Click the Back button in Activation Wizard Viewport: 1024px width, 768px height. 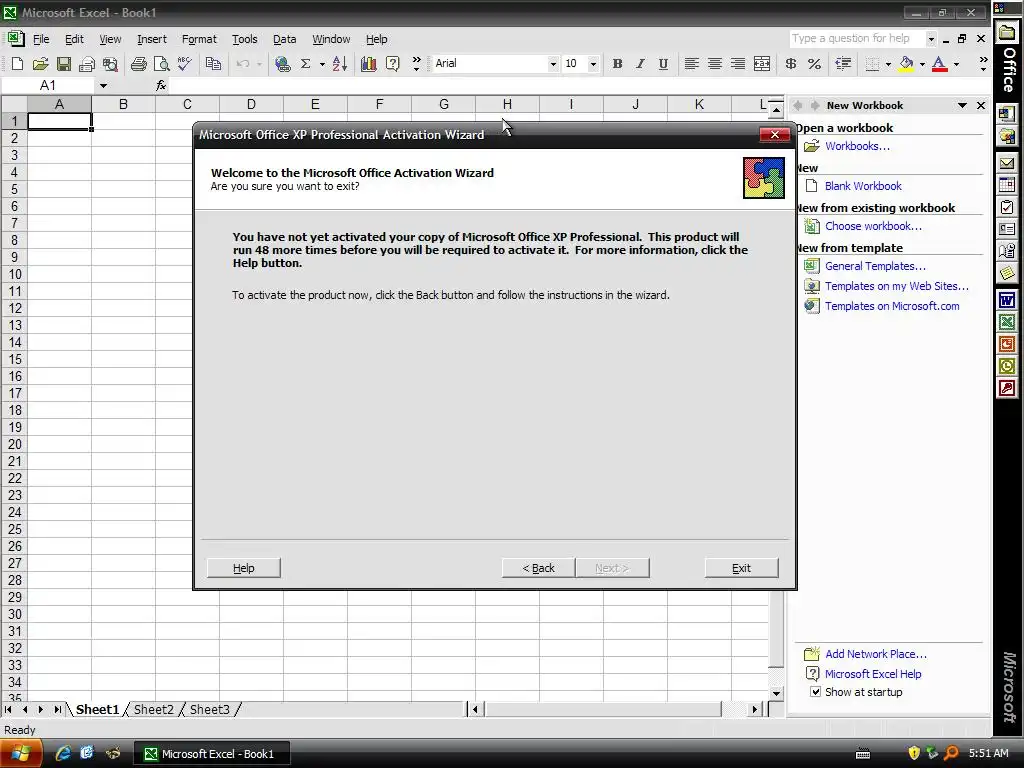[x=538, y=568]
